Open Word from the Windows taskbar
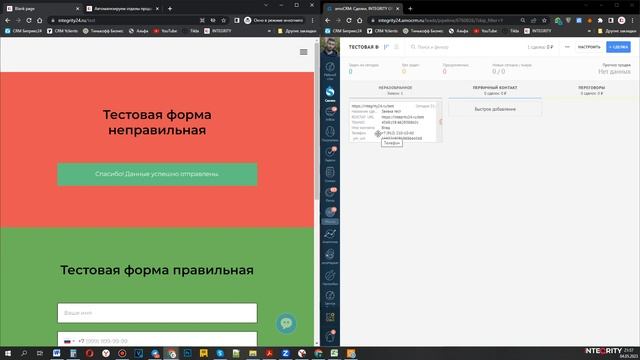 pos(56,353)
